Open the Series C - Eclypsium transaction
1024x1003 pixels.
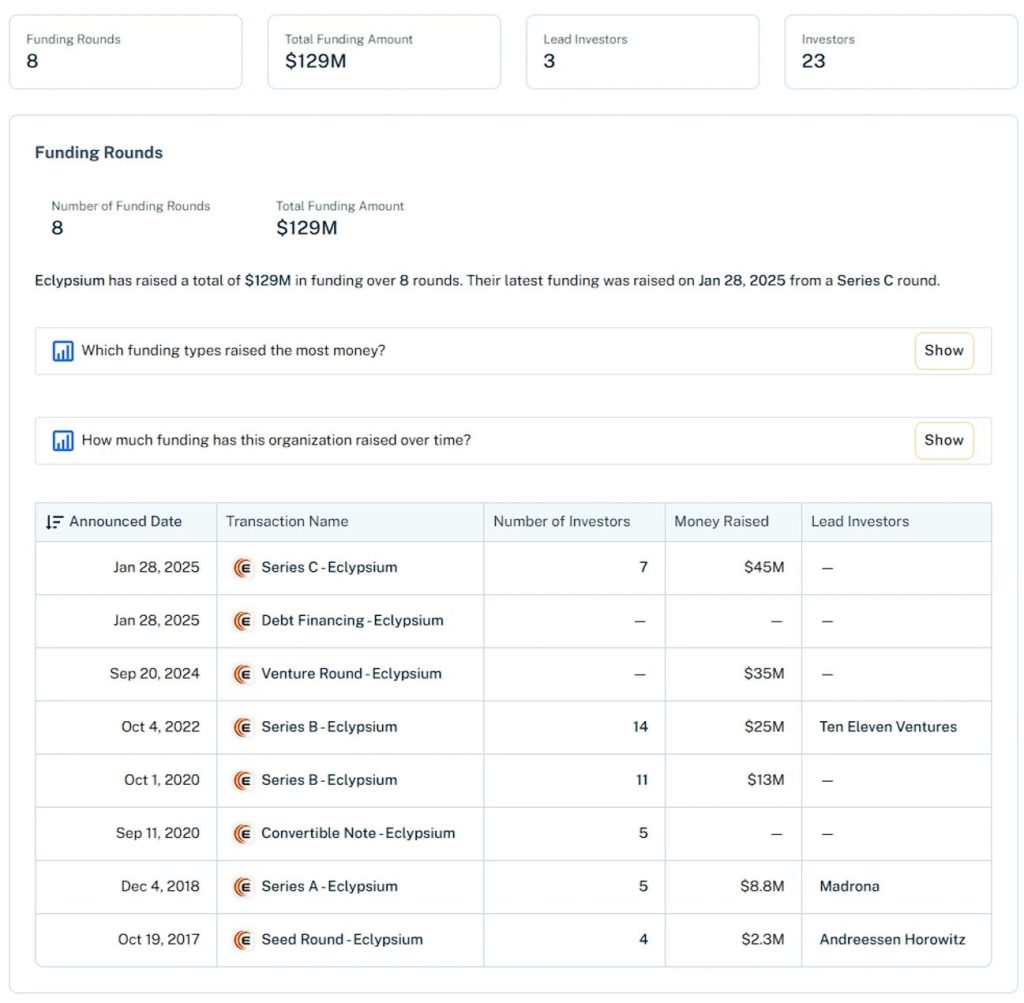(x=329, y=567)
